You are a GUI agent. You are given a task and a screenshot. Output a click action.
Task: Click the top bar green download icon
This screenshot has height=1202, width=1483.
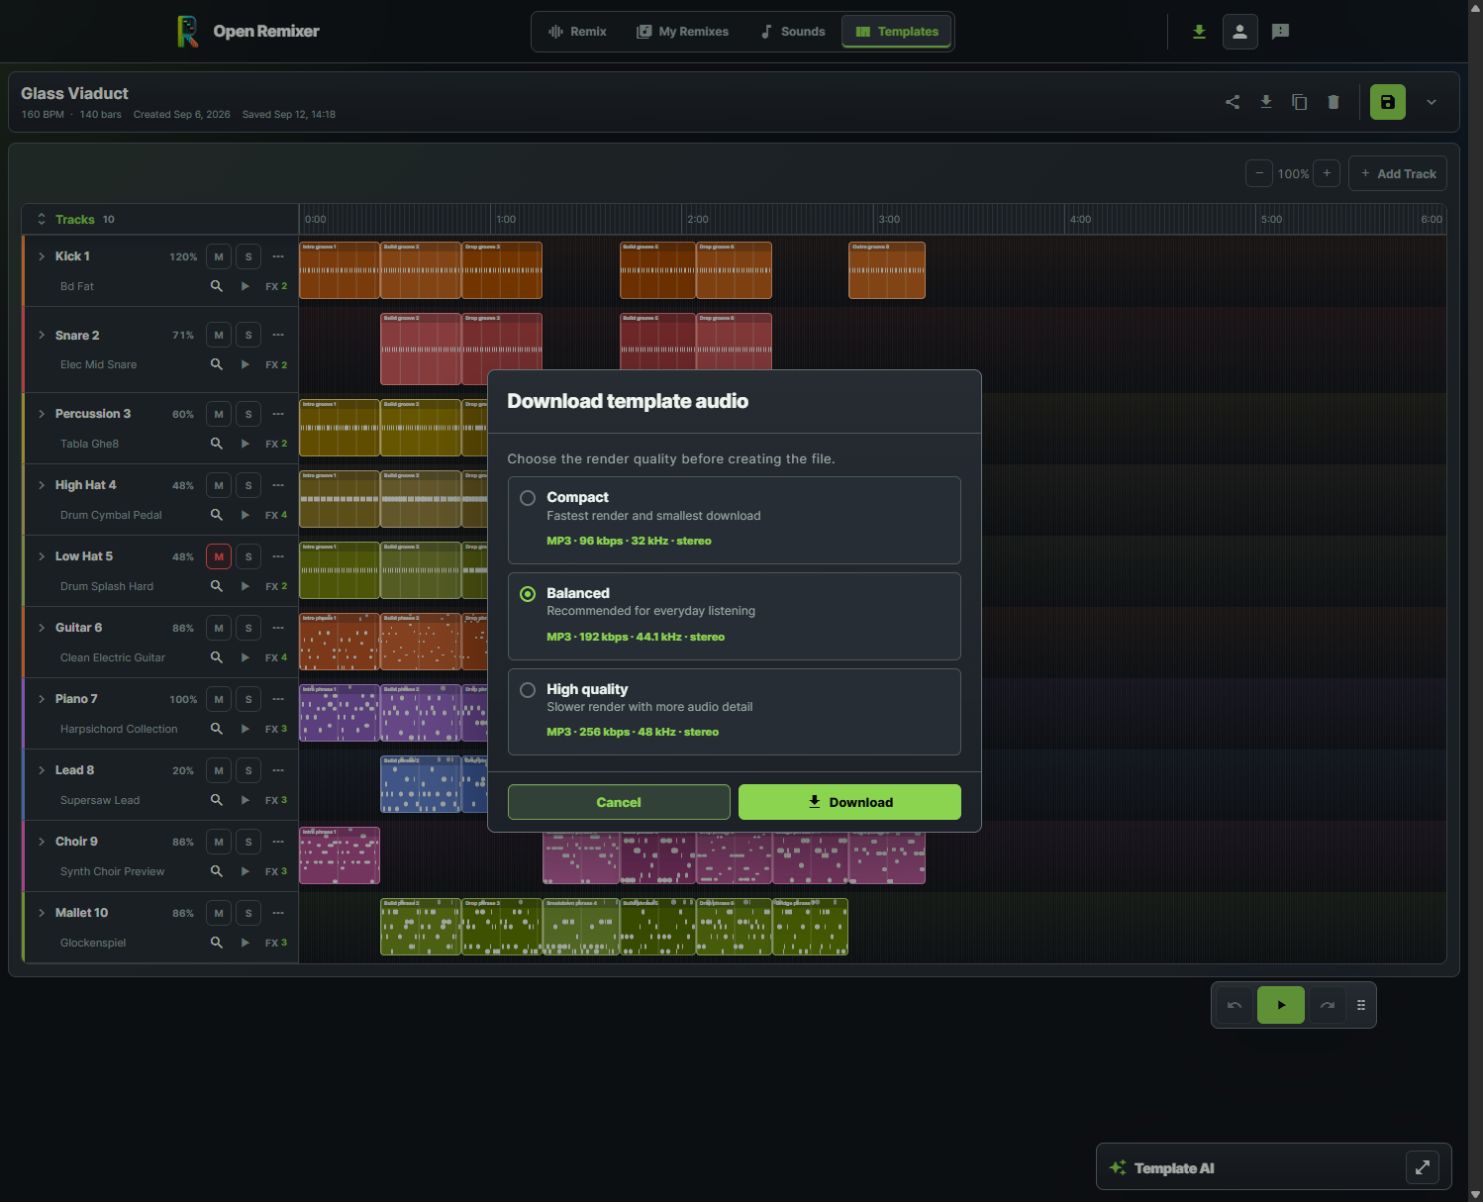[x=1198, y=31]
